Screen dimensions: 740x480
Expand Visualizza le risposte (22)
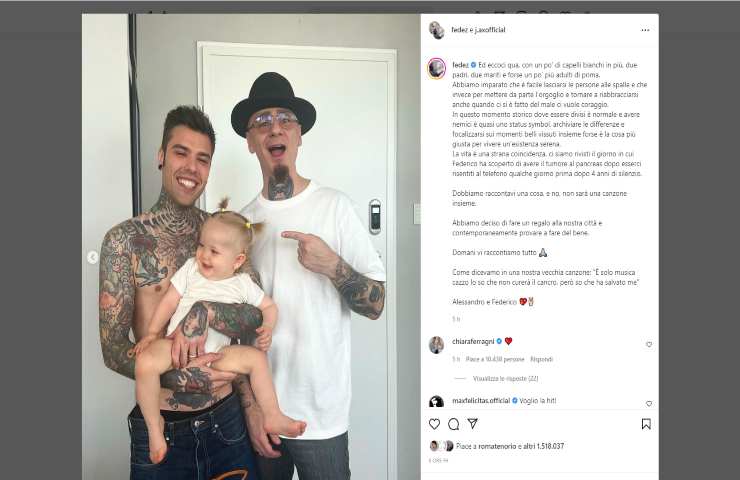coord(505,379)
